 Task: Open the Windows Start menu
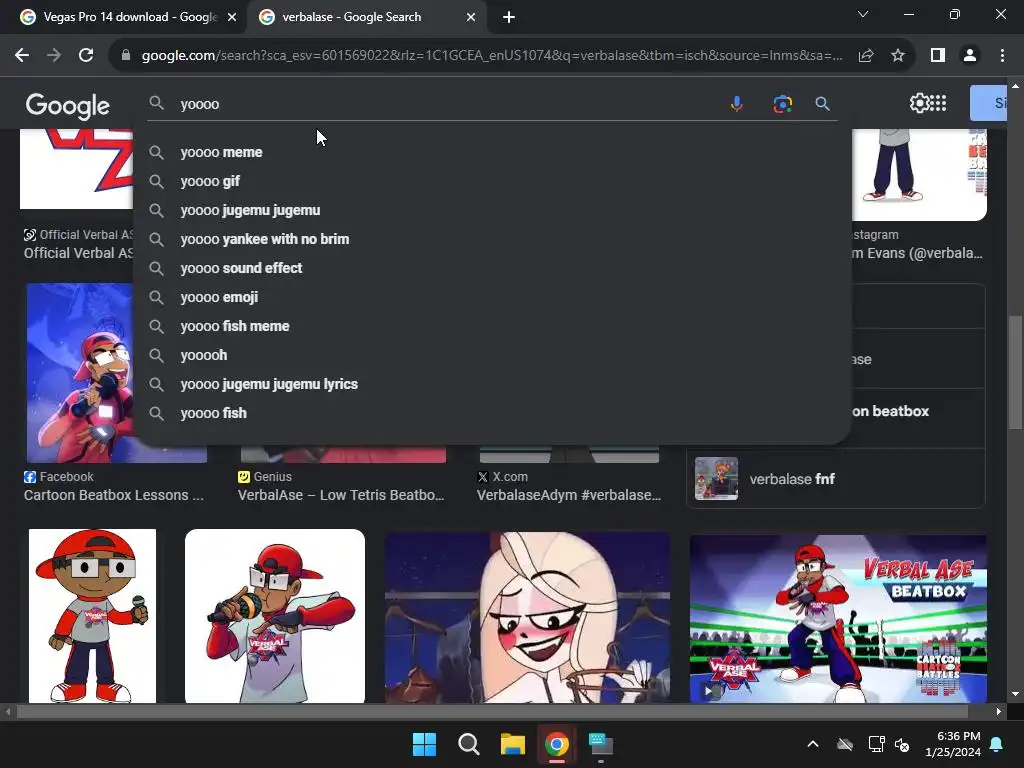coord(424,744)
